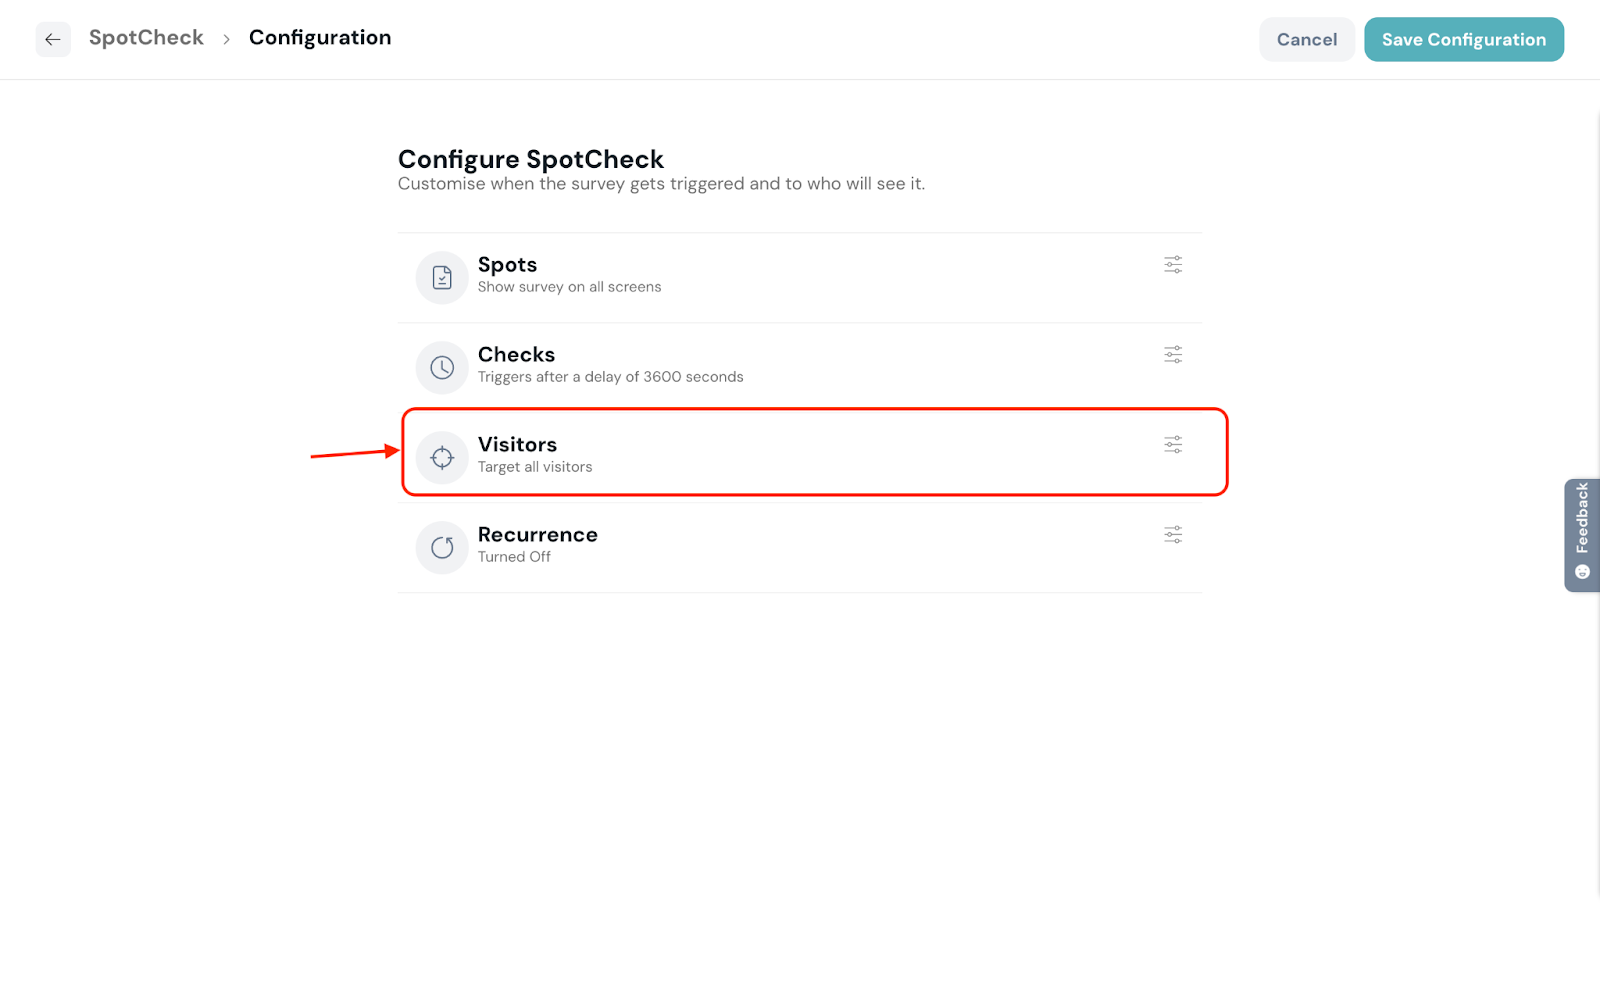Expand the Visitors section title
The image size is (1600, 1000).
[x=517, y=445]
